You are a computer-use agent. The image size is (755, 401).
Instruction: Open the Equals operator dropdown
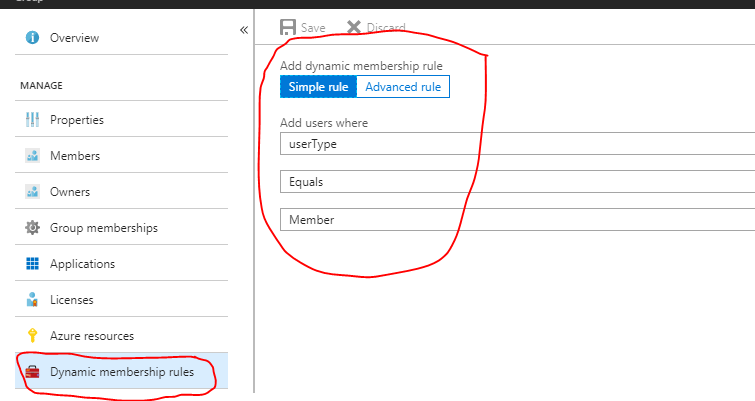coord(516,182)
